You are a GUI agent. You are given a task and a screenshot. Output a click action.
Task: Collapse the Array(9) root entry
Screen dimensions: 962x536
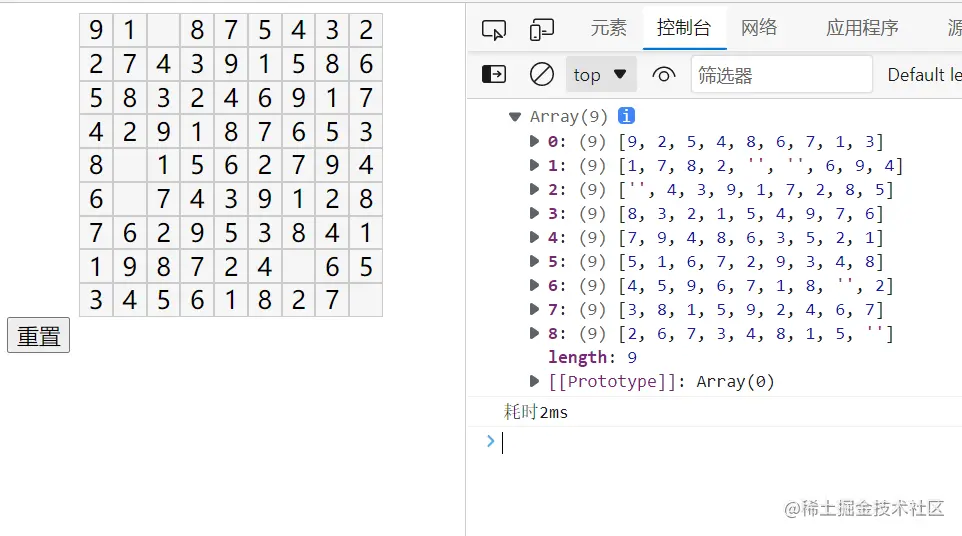tap(515, 116)
